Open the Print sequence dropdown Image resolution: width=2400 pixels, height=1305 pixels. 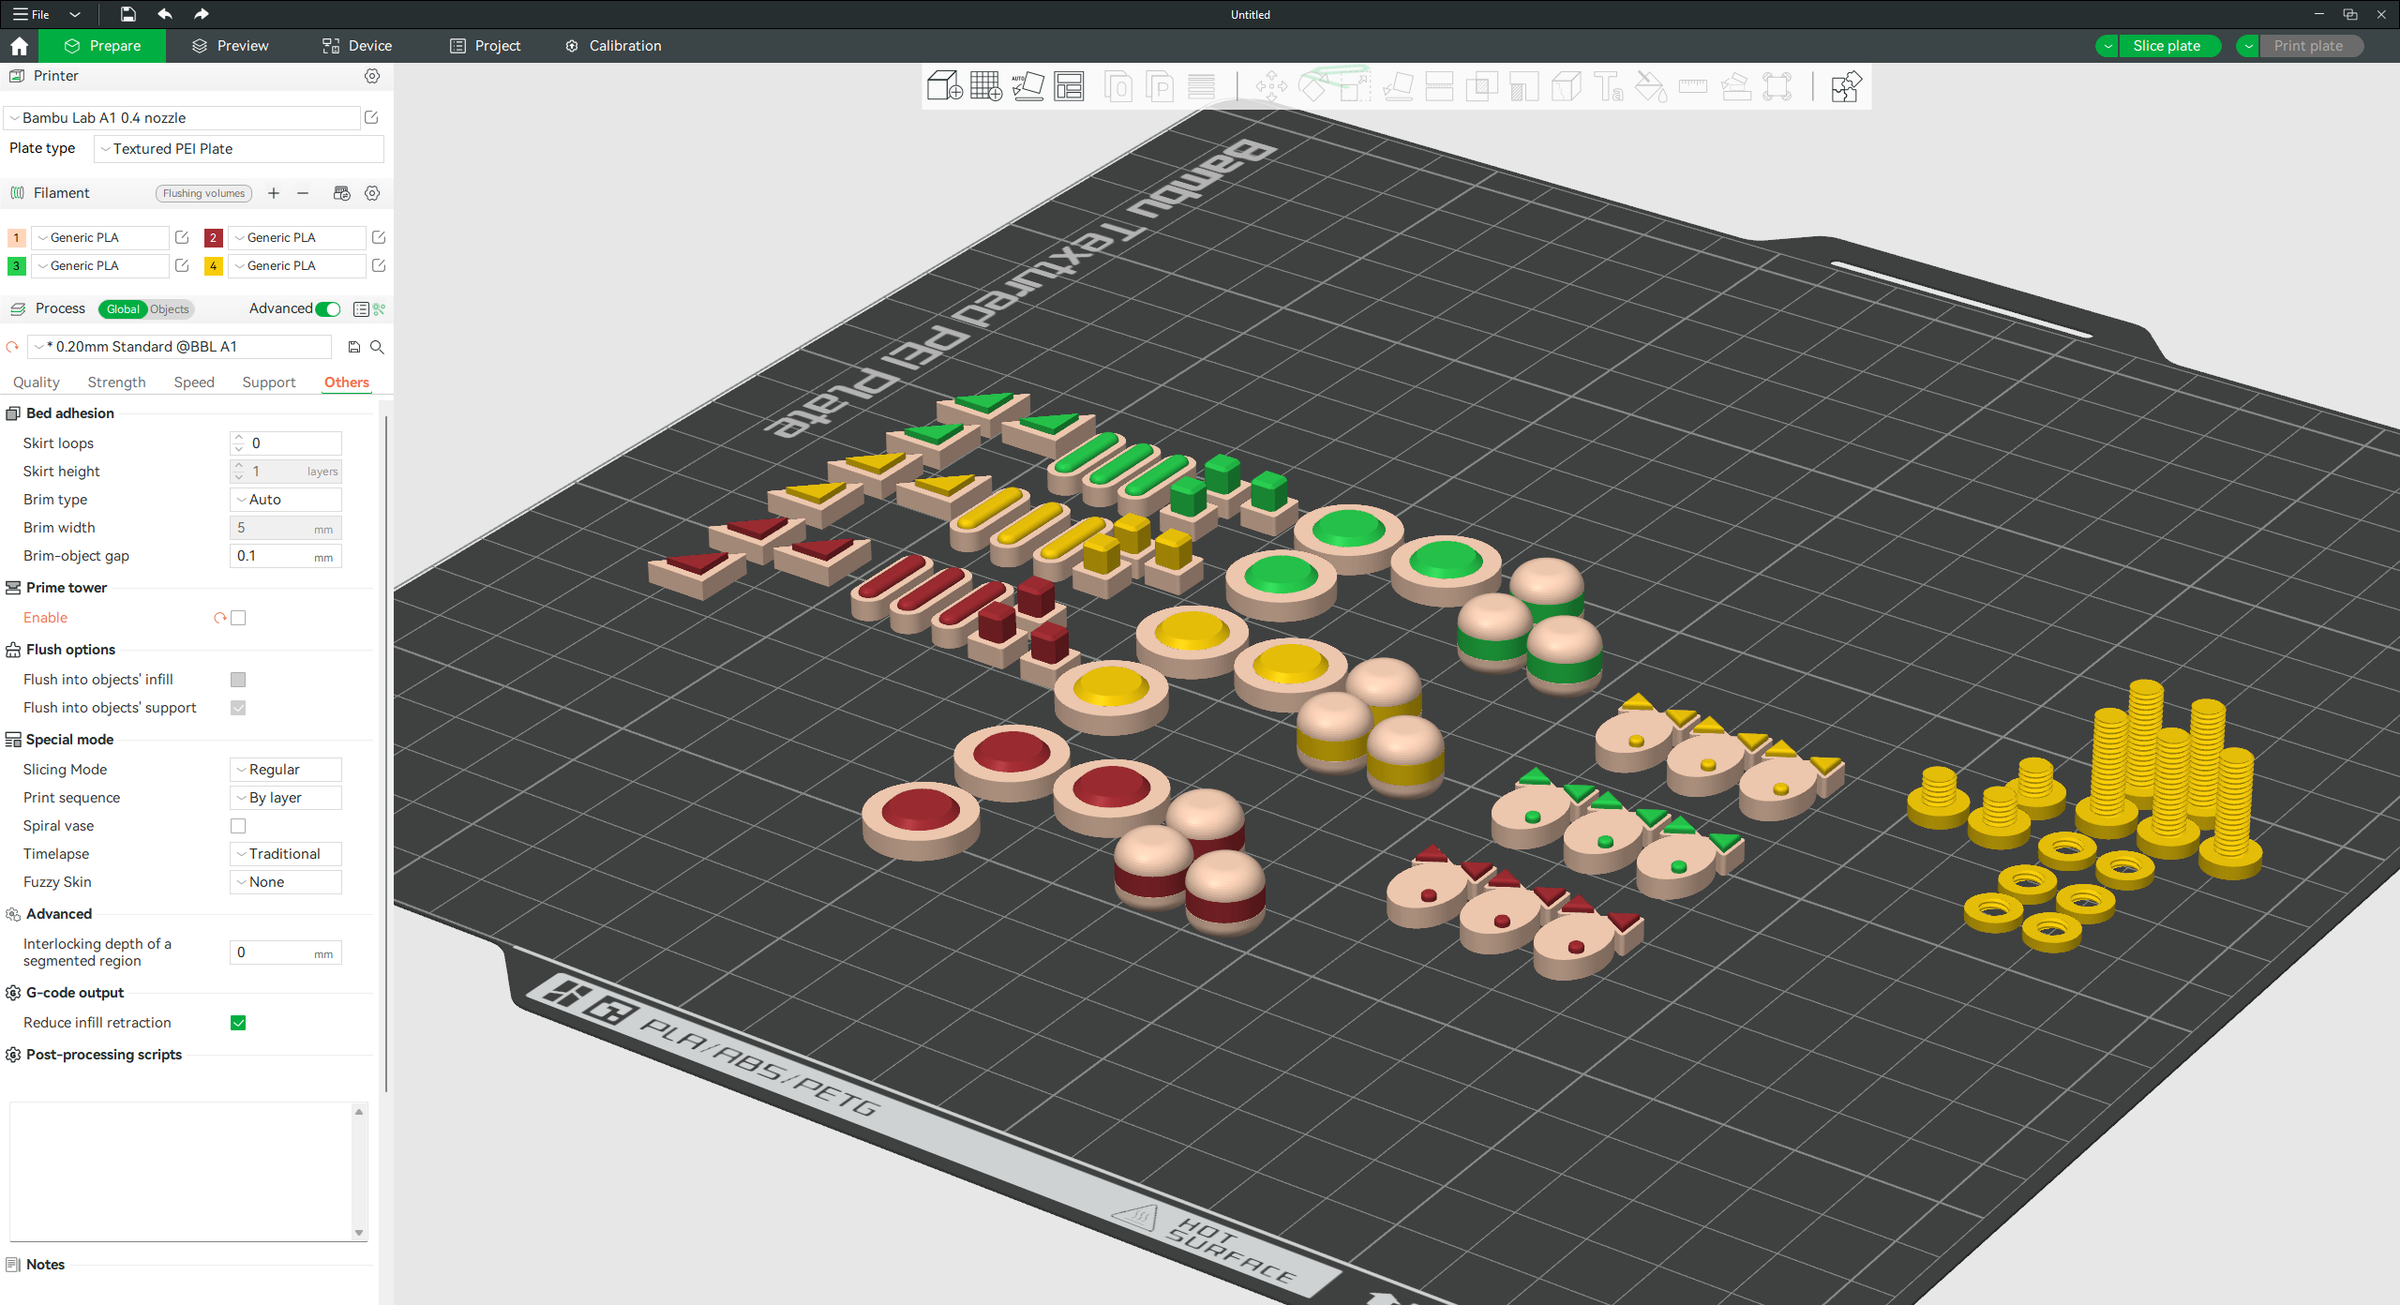tap(286, 798)
